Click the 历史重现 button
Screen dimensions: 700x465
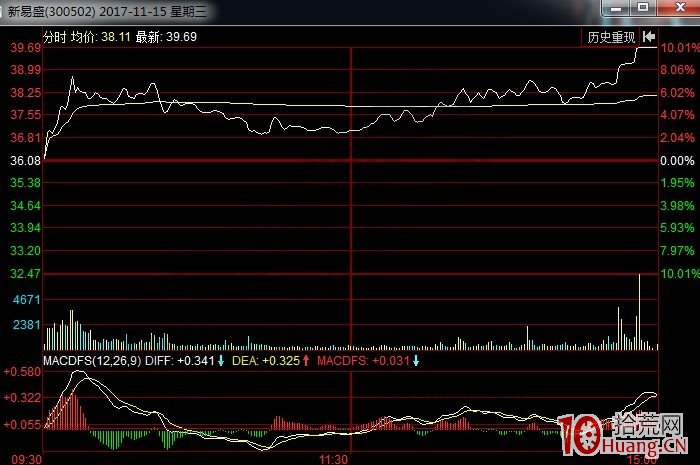[611, 37]
